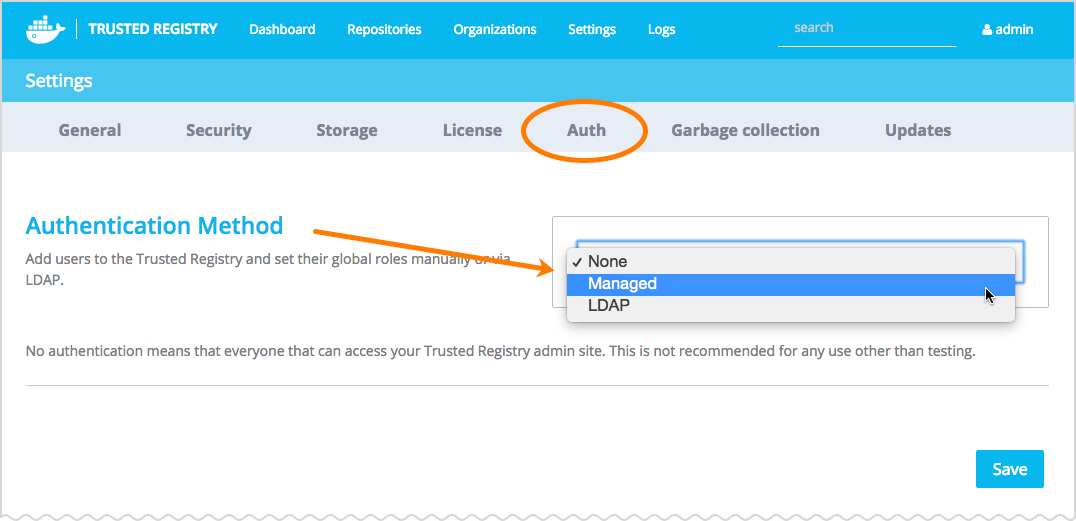1076x521 pixels.
Task: Switch to the Storage tab
Action: (x=346, y=130)
